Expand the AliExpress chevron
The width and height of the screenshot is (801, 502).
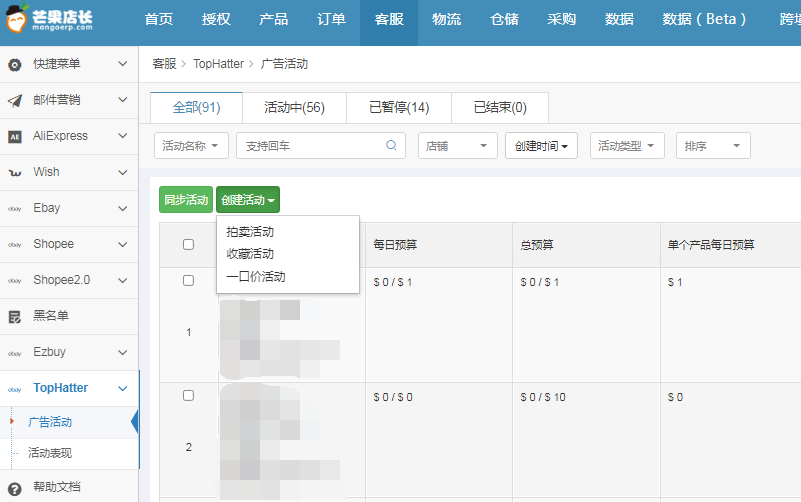click(x=123, y=136)
